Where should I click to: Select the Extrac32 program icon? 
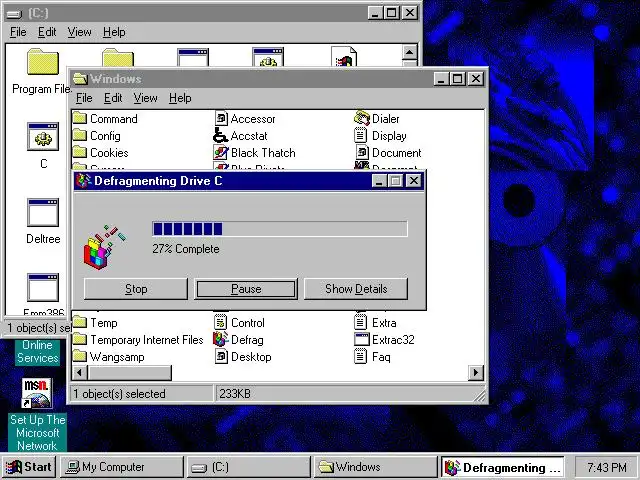(362, 340)
